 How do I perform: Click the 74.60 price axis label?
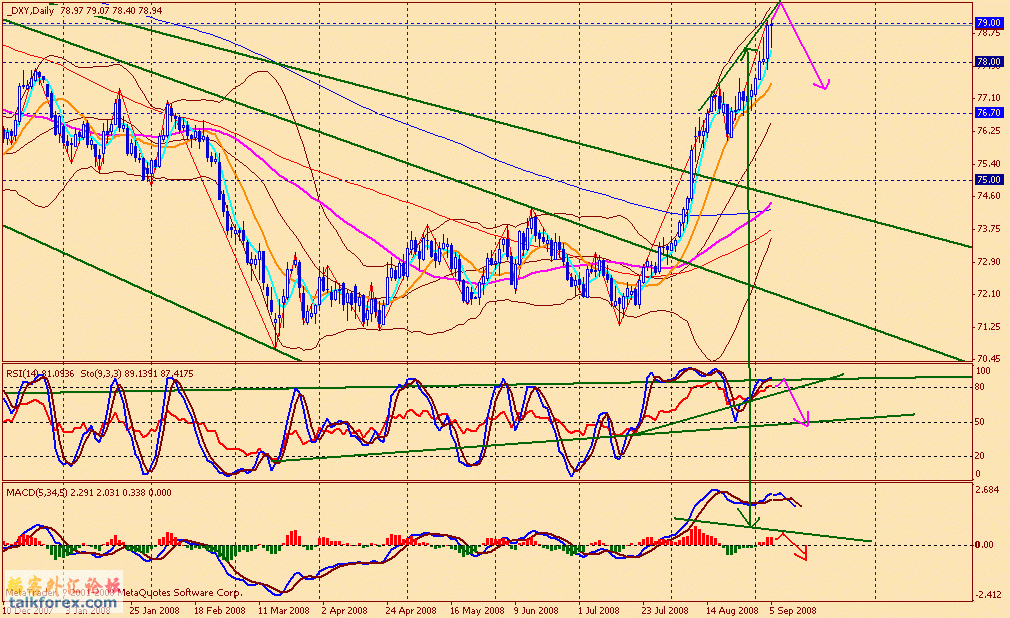[x=989, y=196]
